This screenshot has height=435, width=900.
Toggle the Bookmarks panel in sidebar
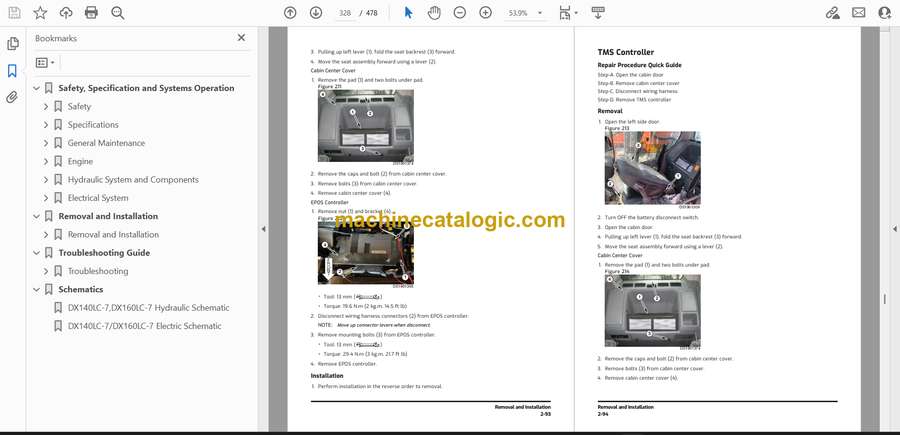coord(13,71)
